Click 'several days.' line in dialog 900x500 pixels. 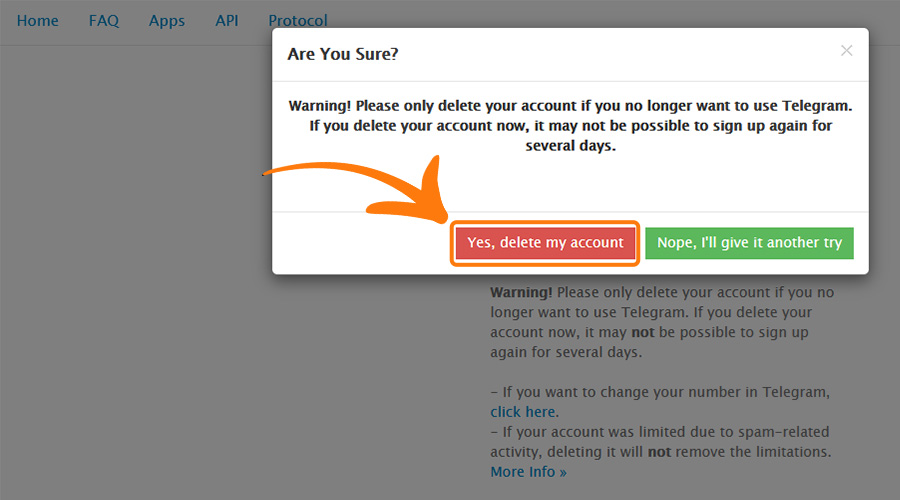tap(570, 146)
